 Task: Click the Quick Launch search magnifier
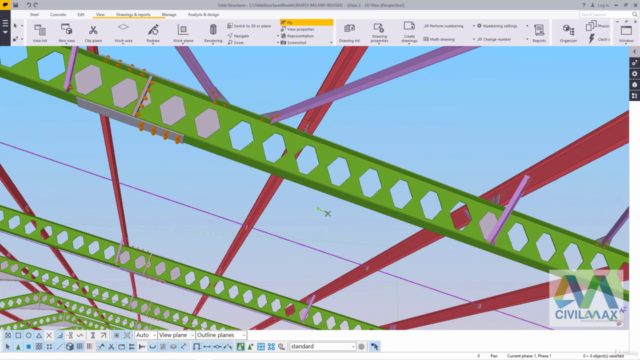[x=634, y=14]
